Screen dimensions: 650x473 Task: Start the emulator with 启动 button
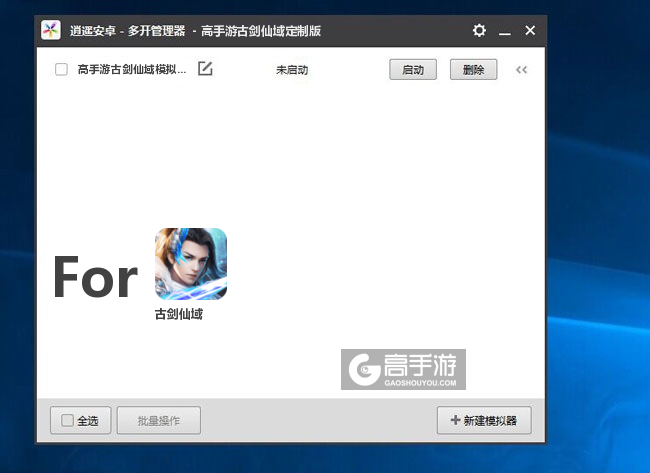[413, 70]
